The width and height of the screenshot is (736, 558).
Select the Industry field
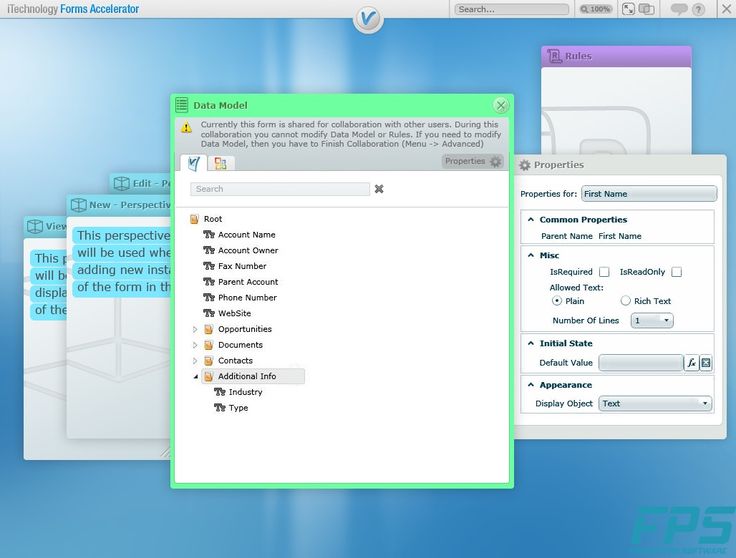pyautogui.click(x=245, y=392)
